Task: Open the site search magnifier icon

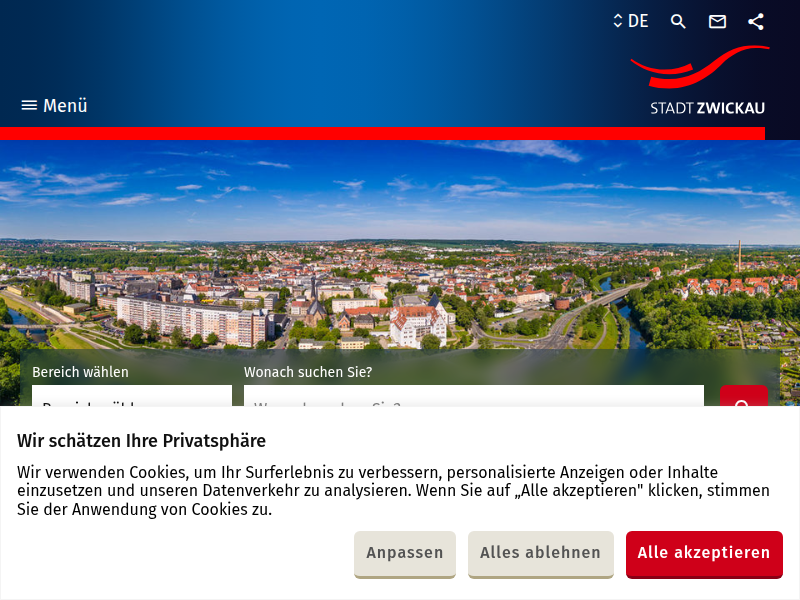Action: [x=678, y=21]
